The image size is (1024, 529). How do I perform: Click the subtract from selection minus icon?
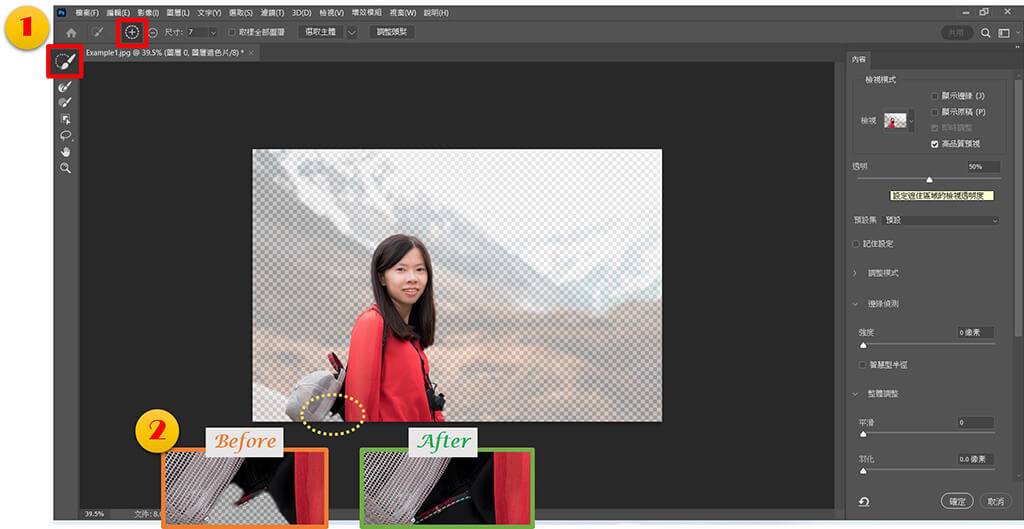153,32
